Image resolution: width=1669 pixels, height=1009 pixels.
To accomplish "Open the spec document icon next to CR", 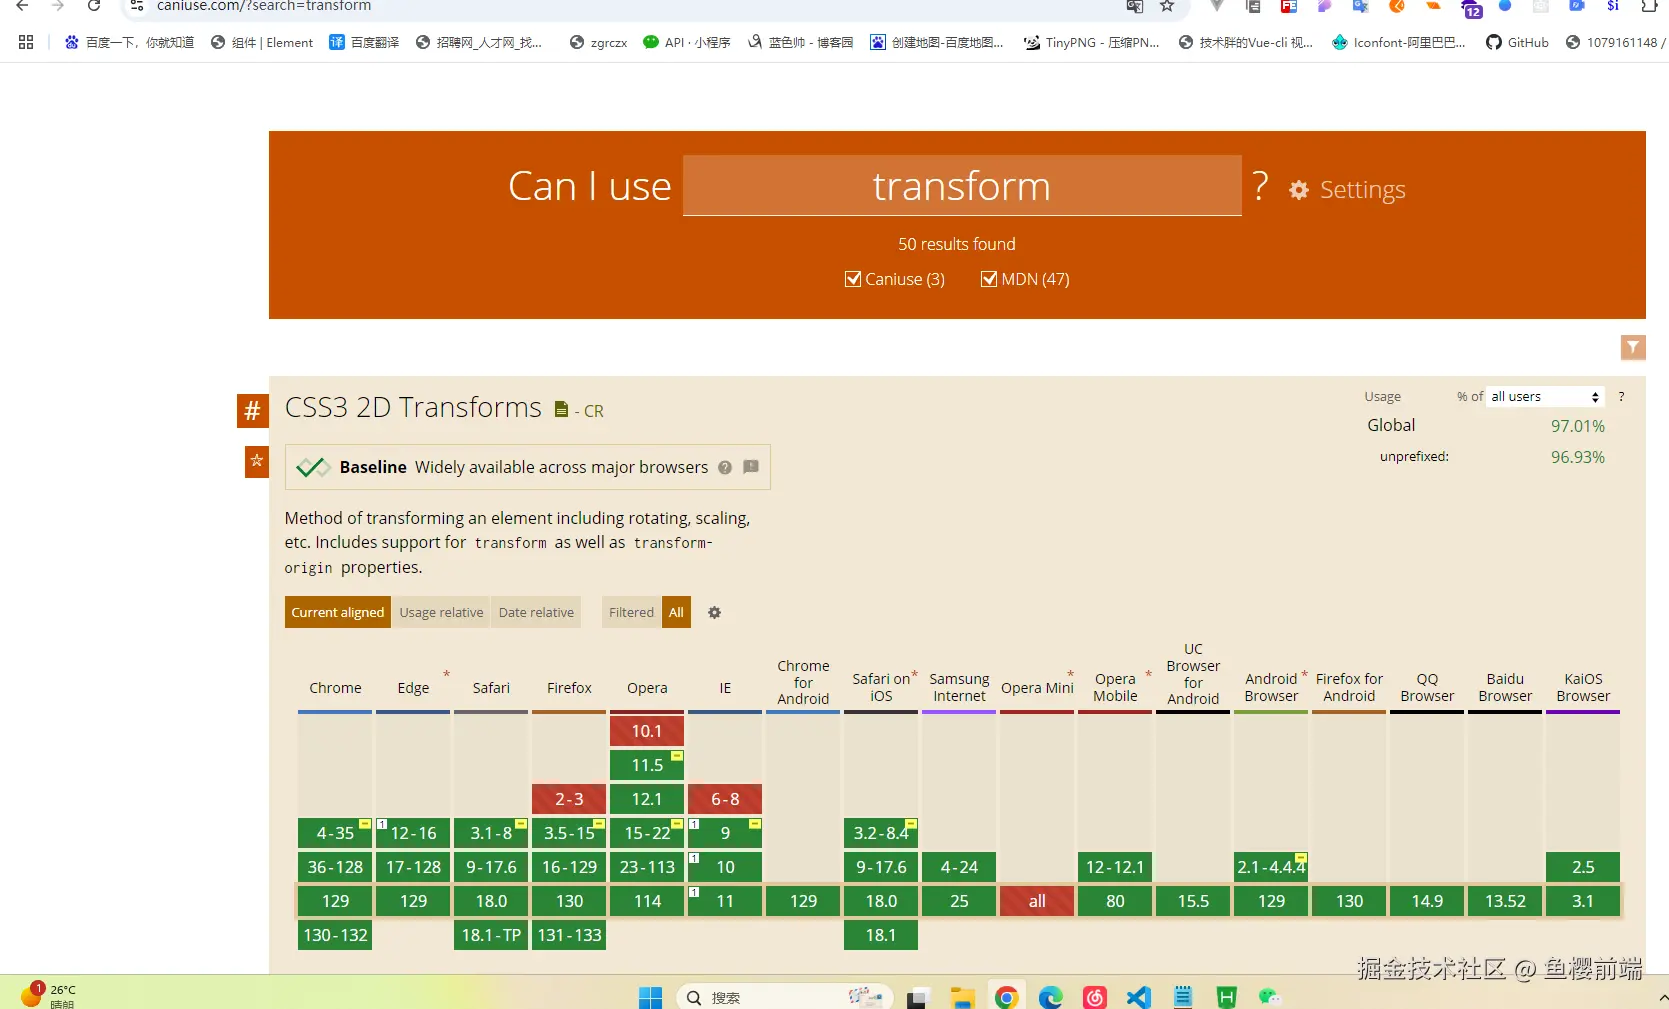I will coord(562,409).
